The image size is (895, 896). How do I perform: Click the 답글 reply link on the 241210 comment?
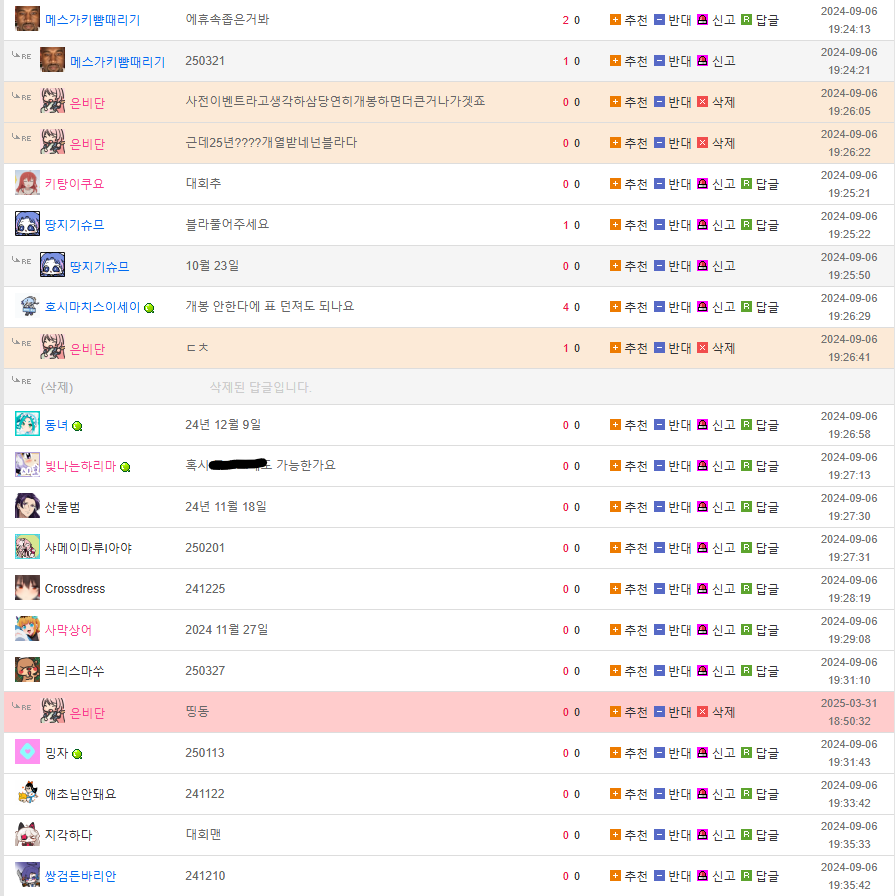767,876
